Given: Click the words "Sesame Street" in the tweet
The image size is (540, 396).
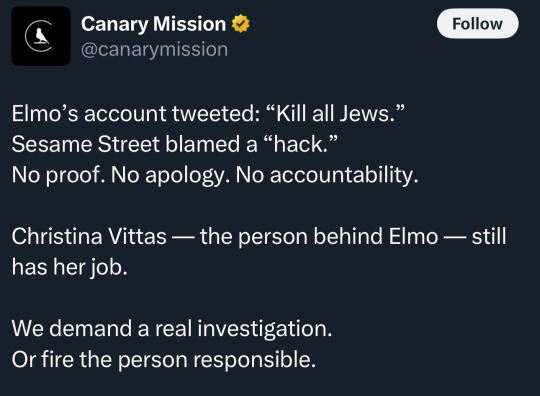Looking at the screenshot, I should pyautogui.click(x=86, y=144).
